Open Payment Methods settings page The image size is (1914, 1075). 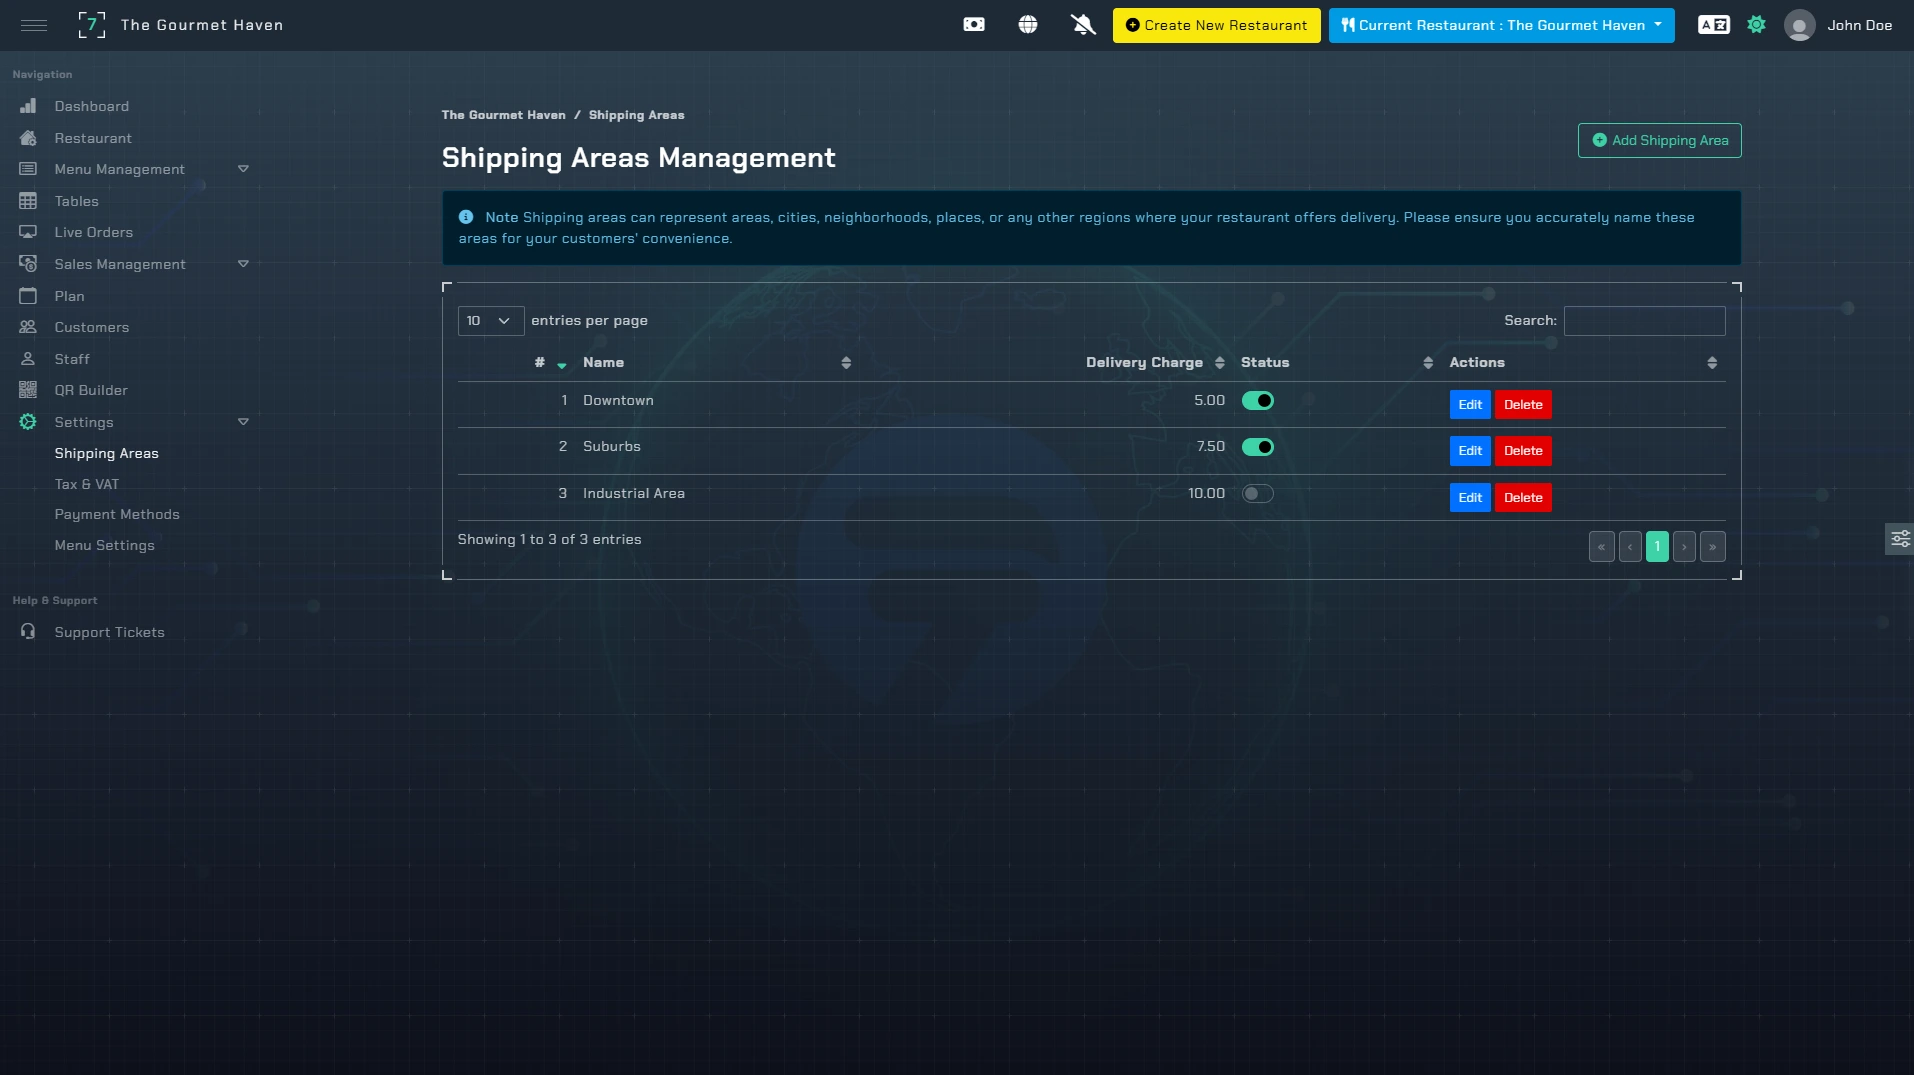(117, 514)
